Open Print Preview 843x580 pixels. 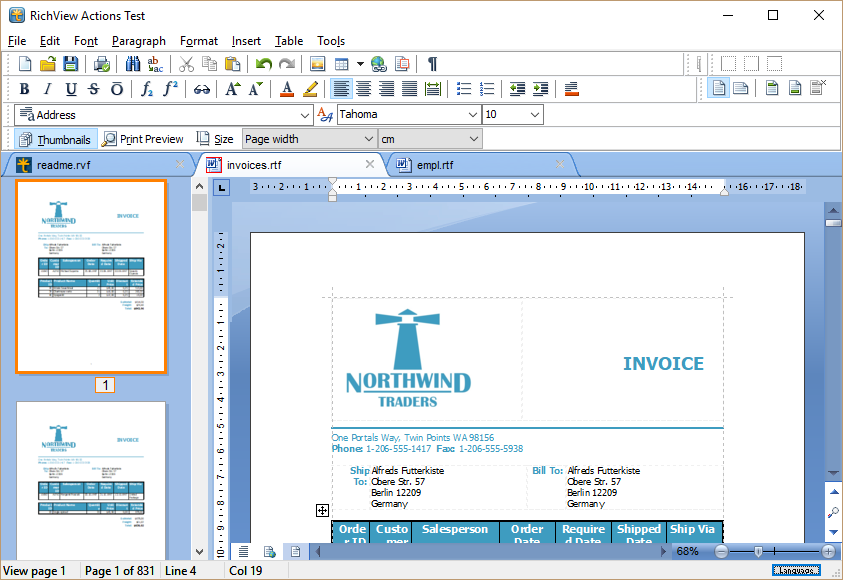point(143,139)
